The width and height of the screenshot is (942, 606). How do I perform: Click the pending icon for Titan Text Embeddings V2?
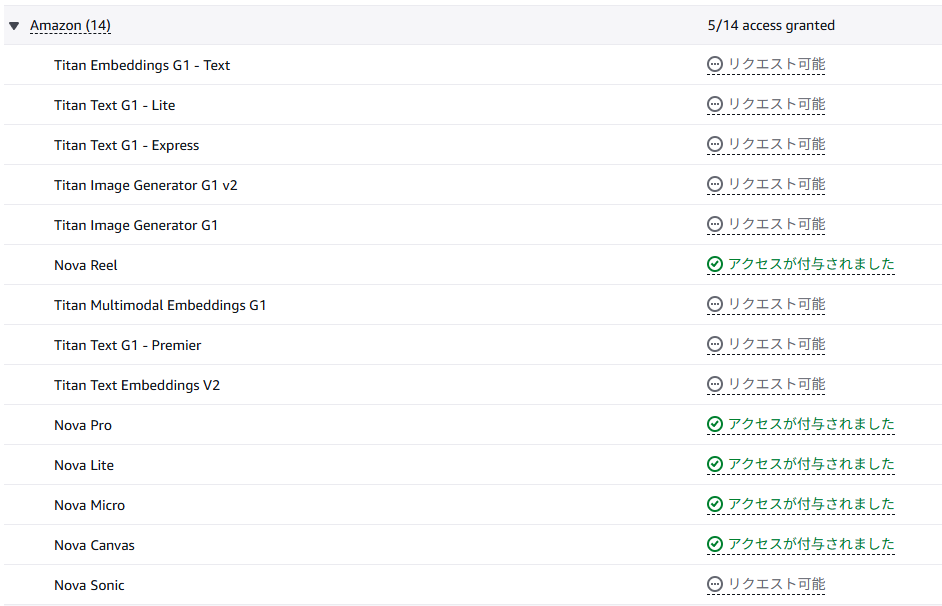715,384
